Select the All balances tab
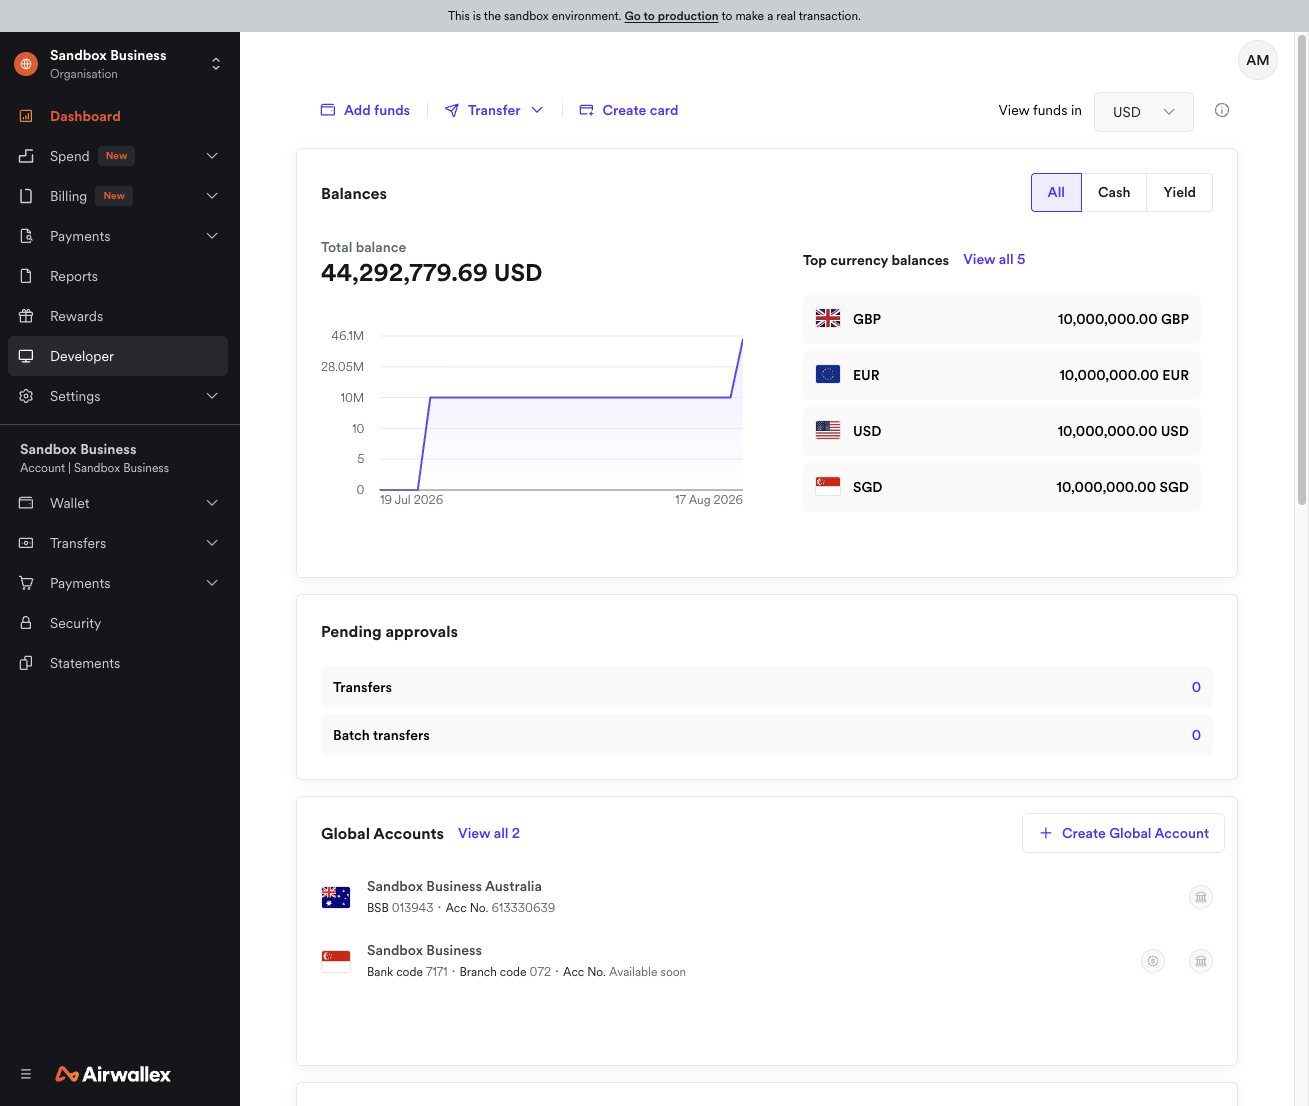 [x=1056, y=192]
